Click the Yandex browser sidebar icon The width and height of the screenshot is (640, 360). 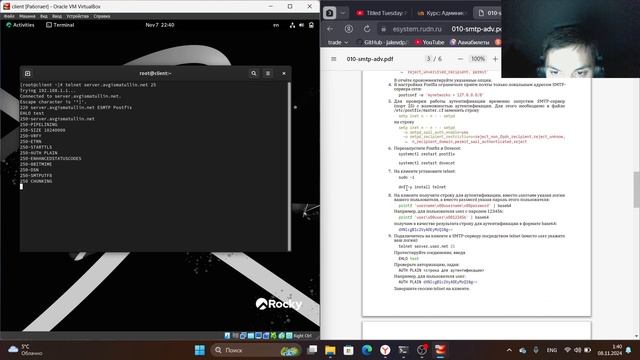329,13
